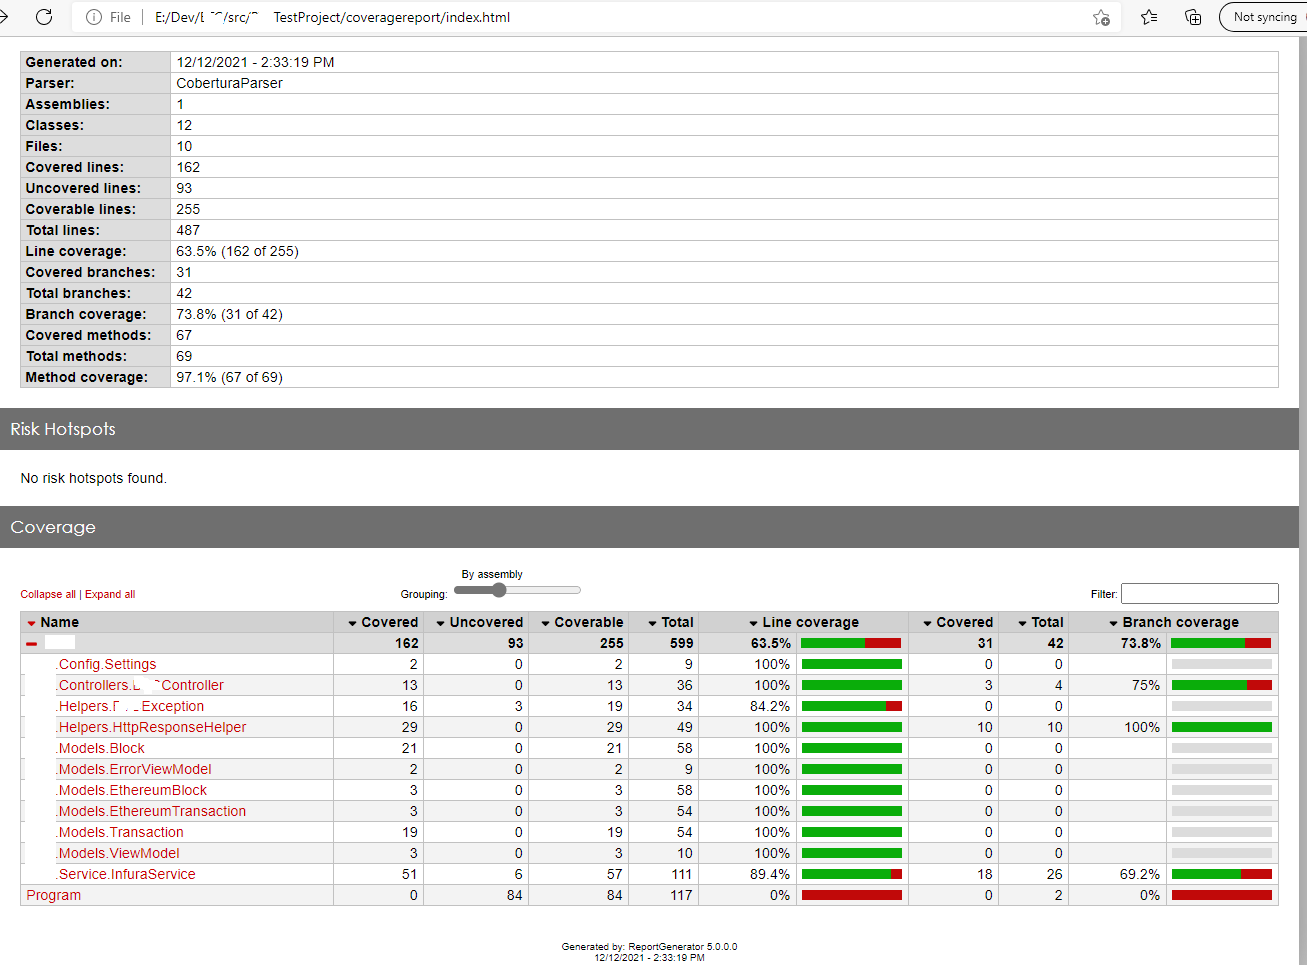This screenshot has height=965, width=1307.
Task: Click the 'Method coverage:' row label
Action: pyautogui.click(x=87, y=377)
